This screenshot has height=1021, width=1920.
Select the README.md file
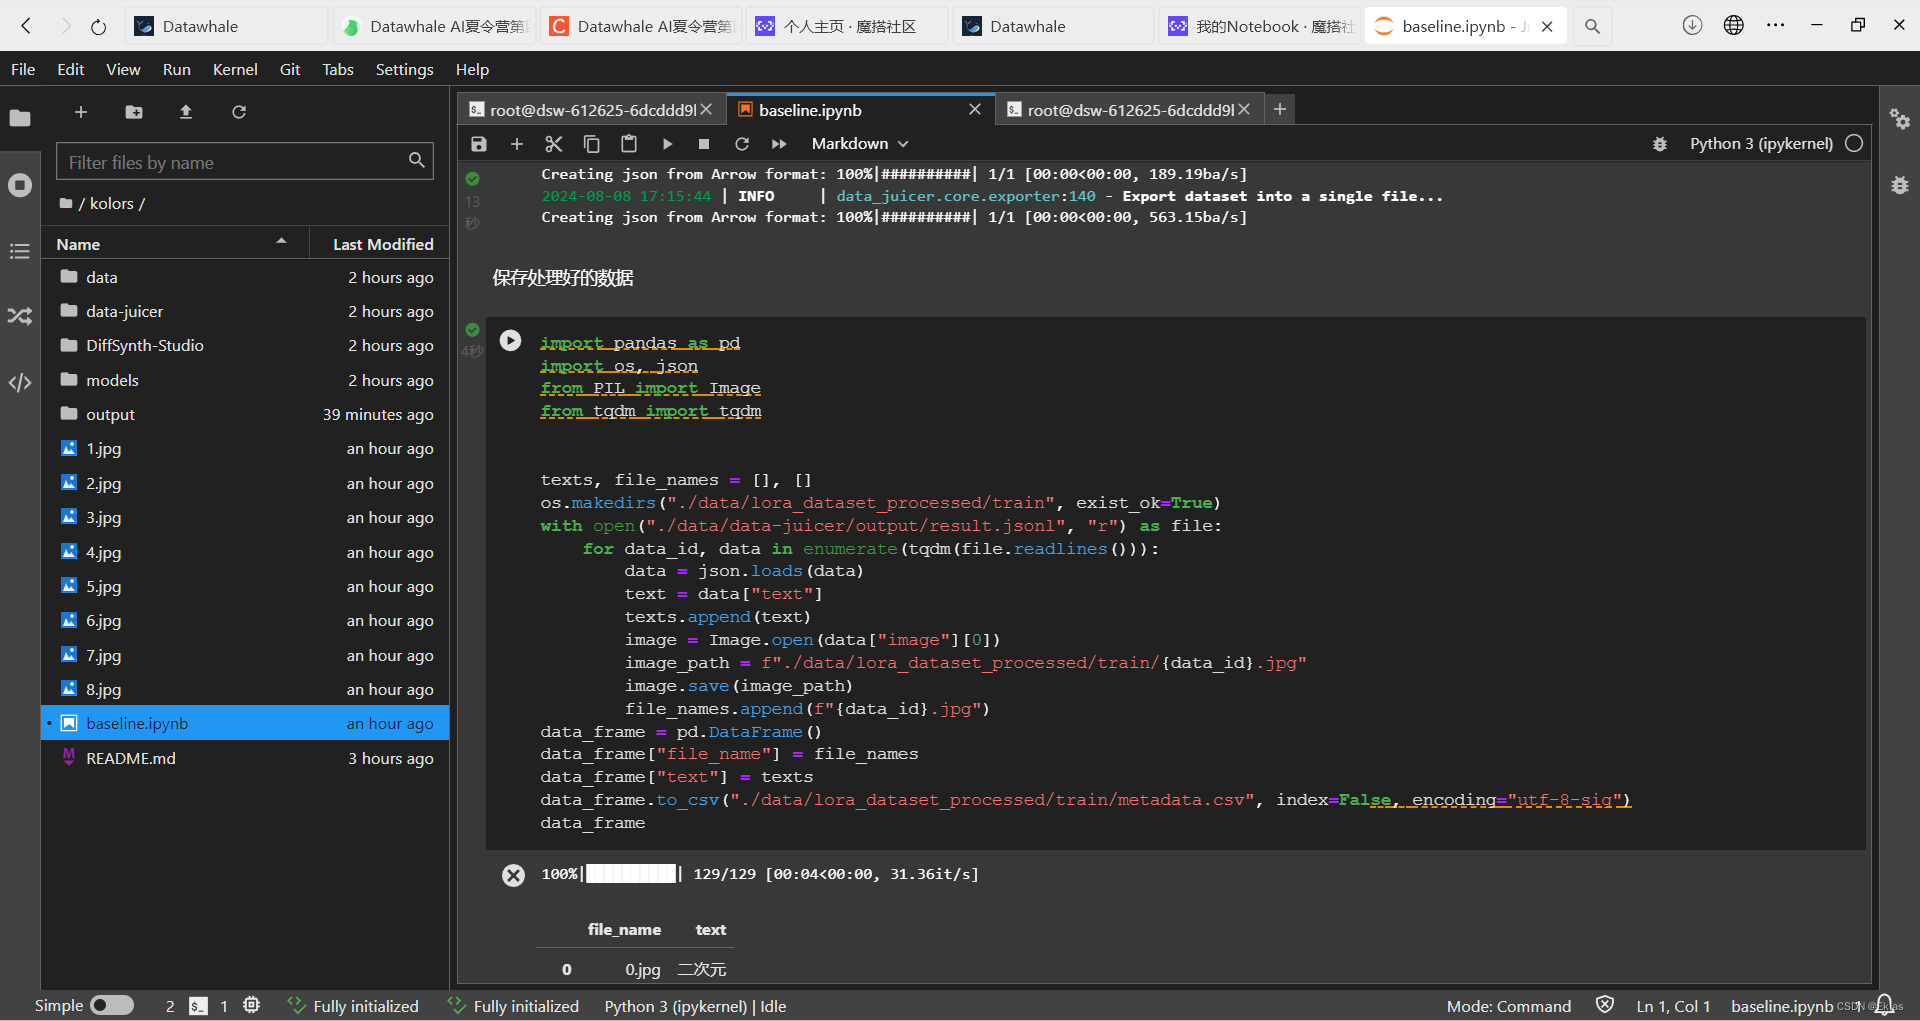245,758
